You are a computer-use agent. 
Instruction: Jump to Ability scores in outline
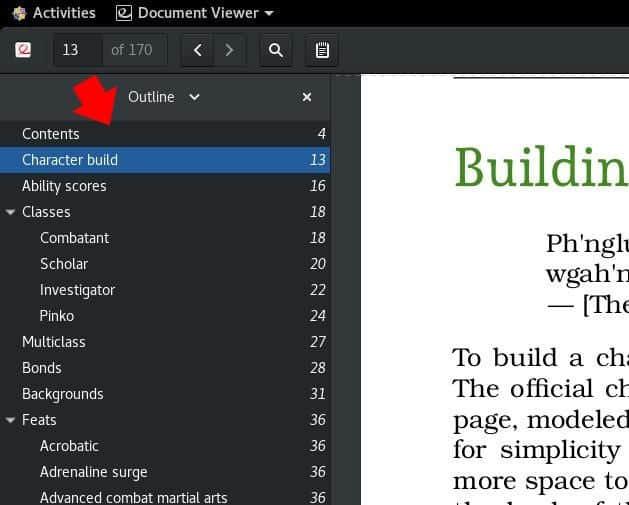point(64,186)
